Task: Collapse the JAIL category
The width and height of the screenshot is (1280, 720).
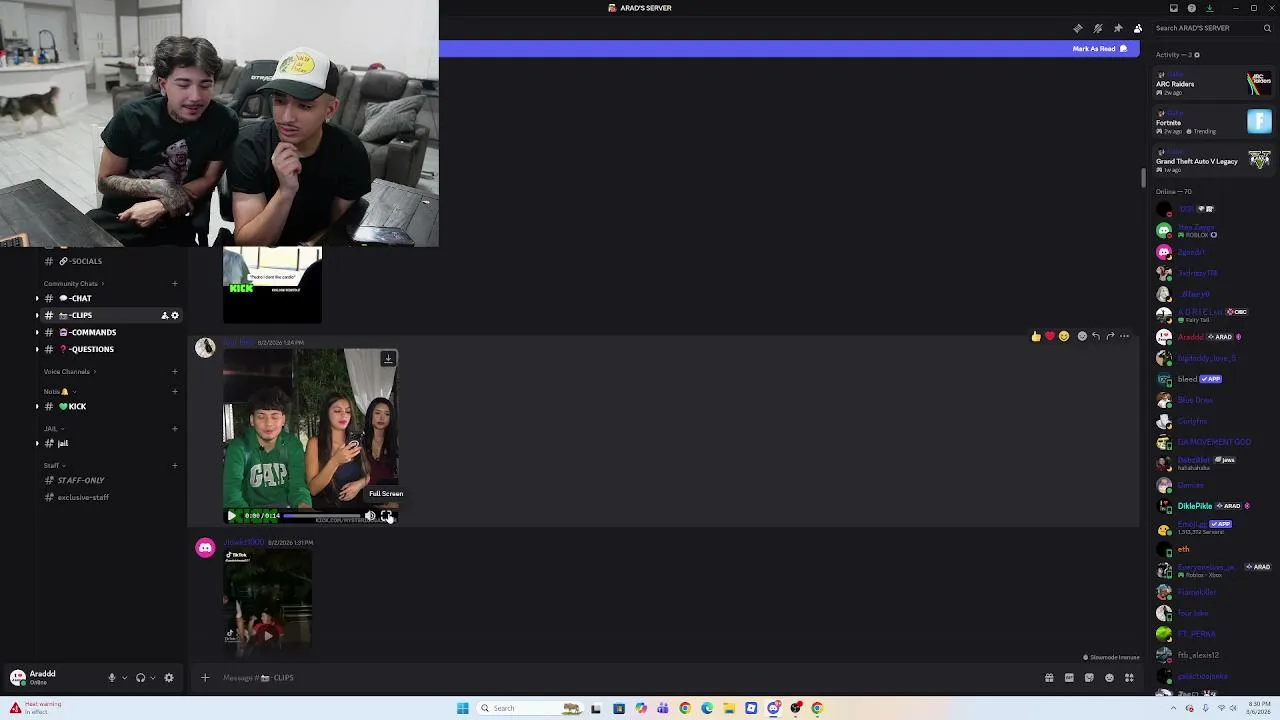Action: coord(52,428)
